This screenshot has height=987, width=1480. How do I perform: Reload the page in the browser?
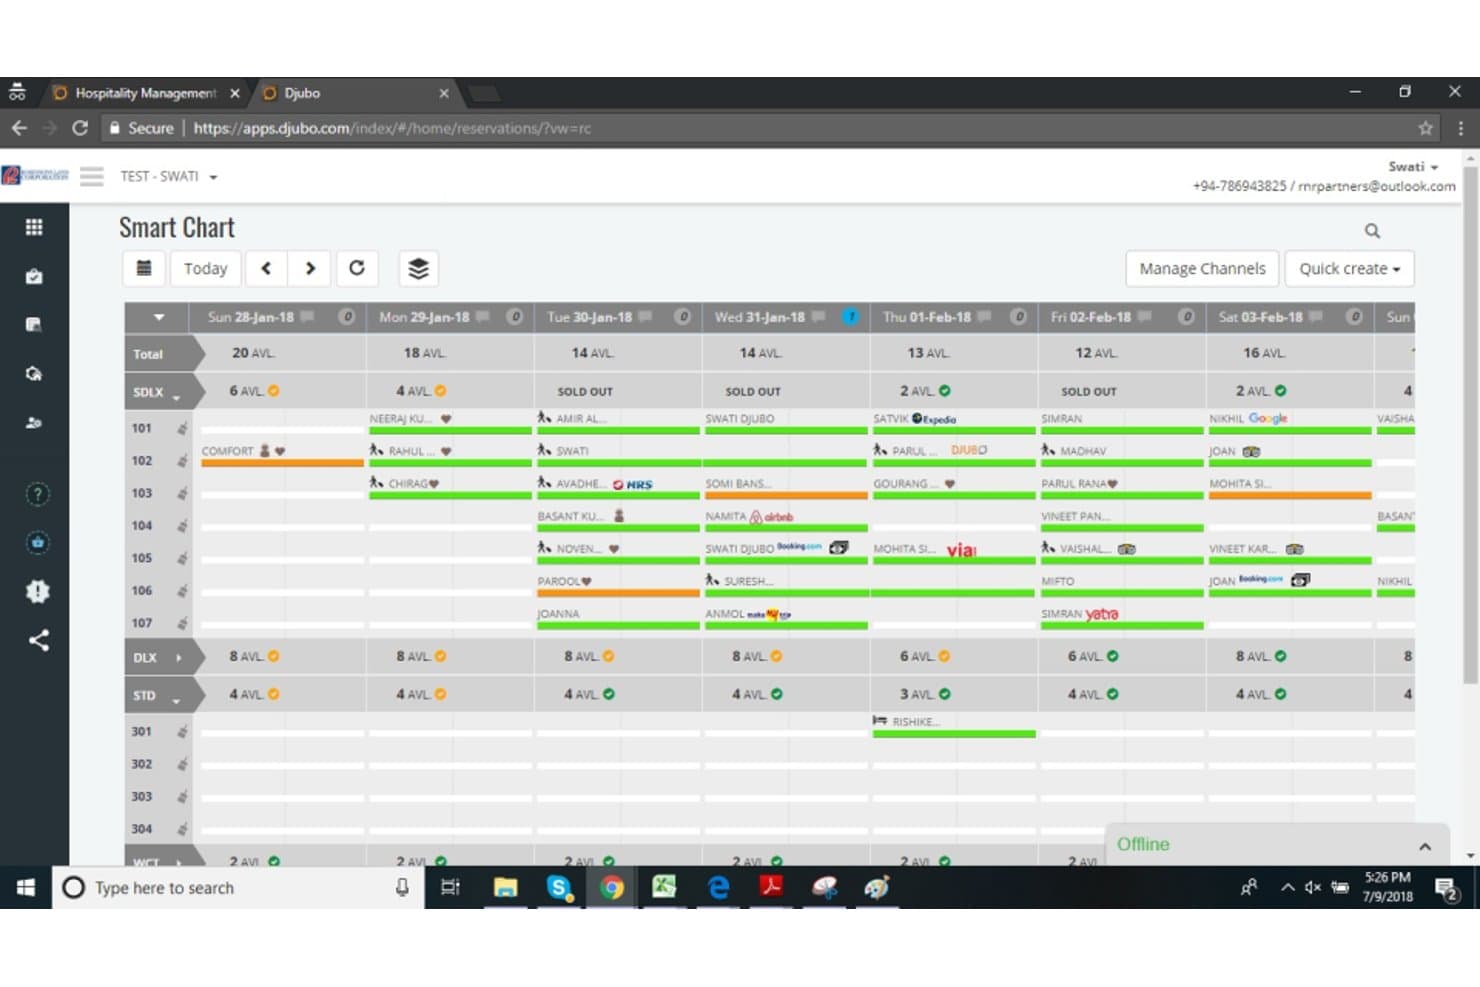pos(80,128)
